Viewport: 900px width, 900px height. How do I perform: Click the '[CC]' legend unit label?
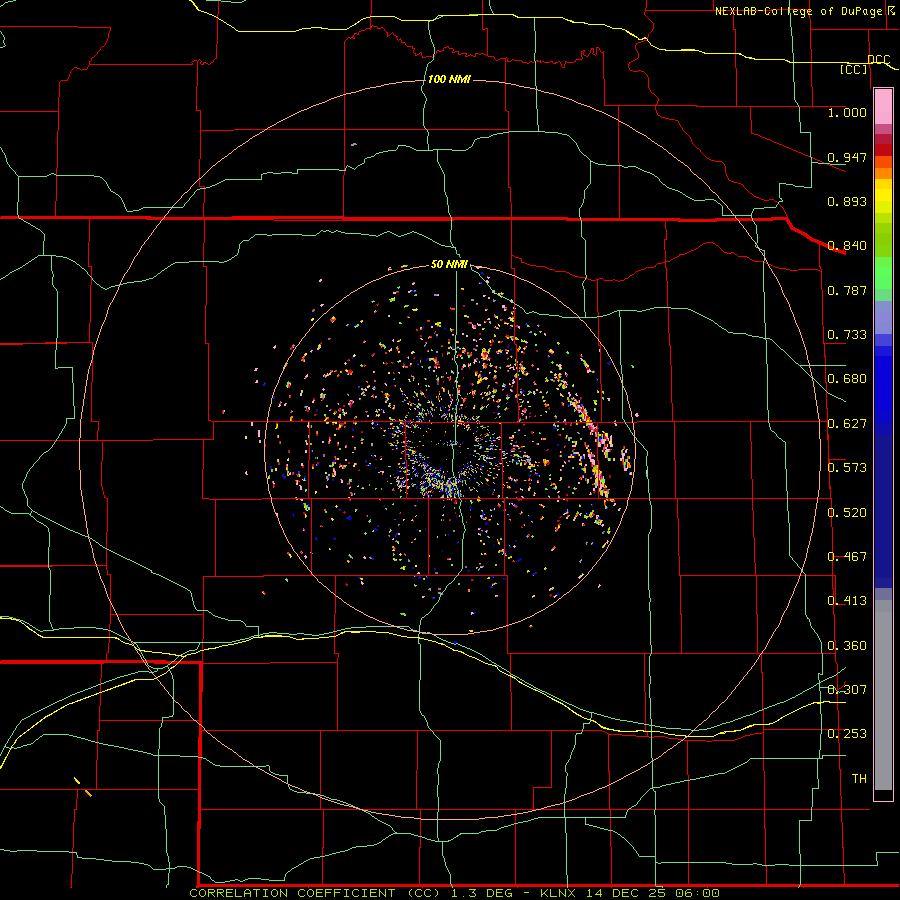(854, 69)
